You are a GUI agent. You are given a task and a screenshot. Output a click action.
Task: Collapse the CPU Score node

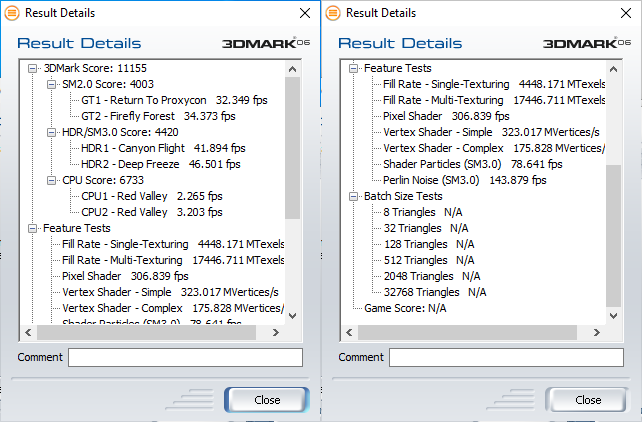coord(51,180)
